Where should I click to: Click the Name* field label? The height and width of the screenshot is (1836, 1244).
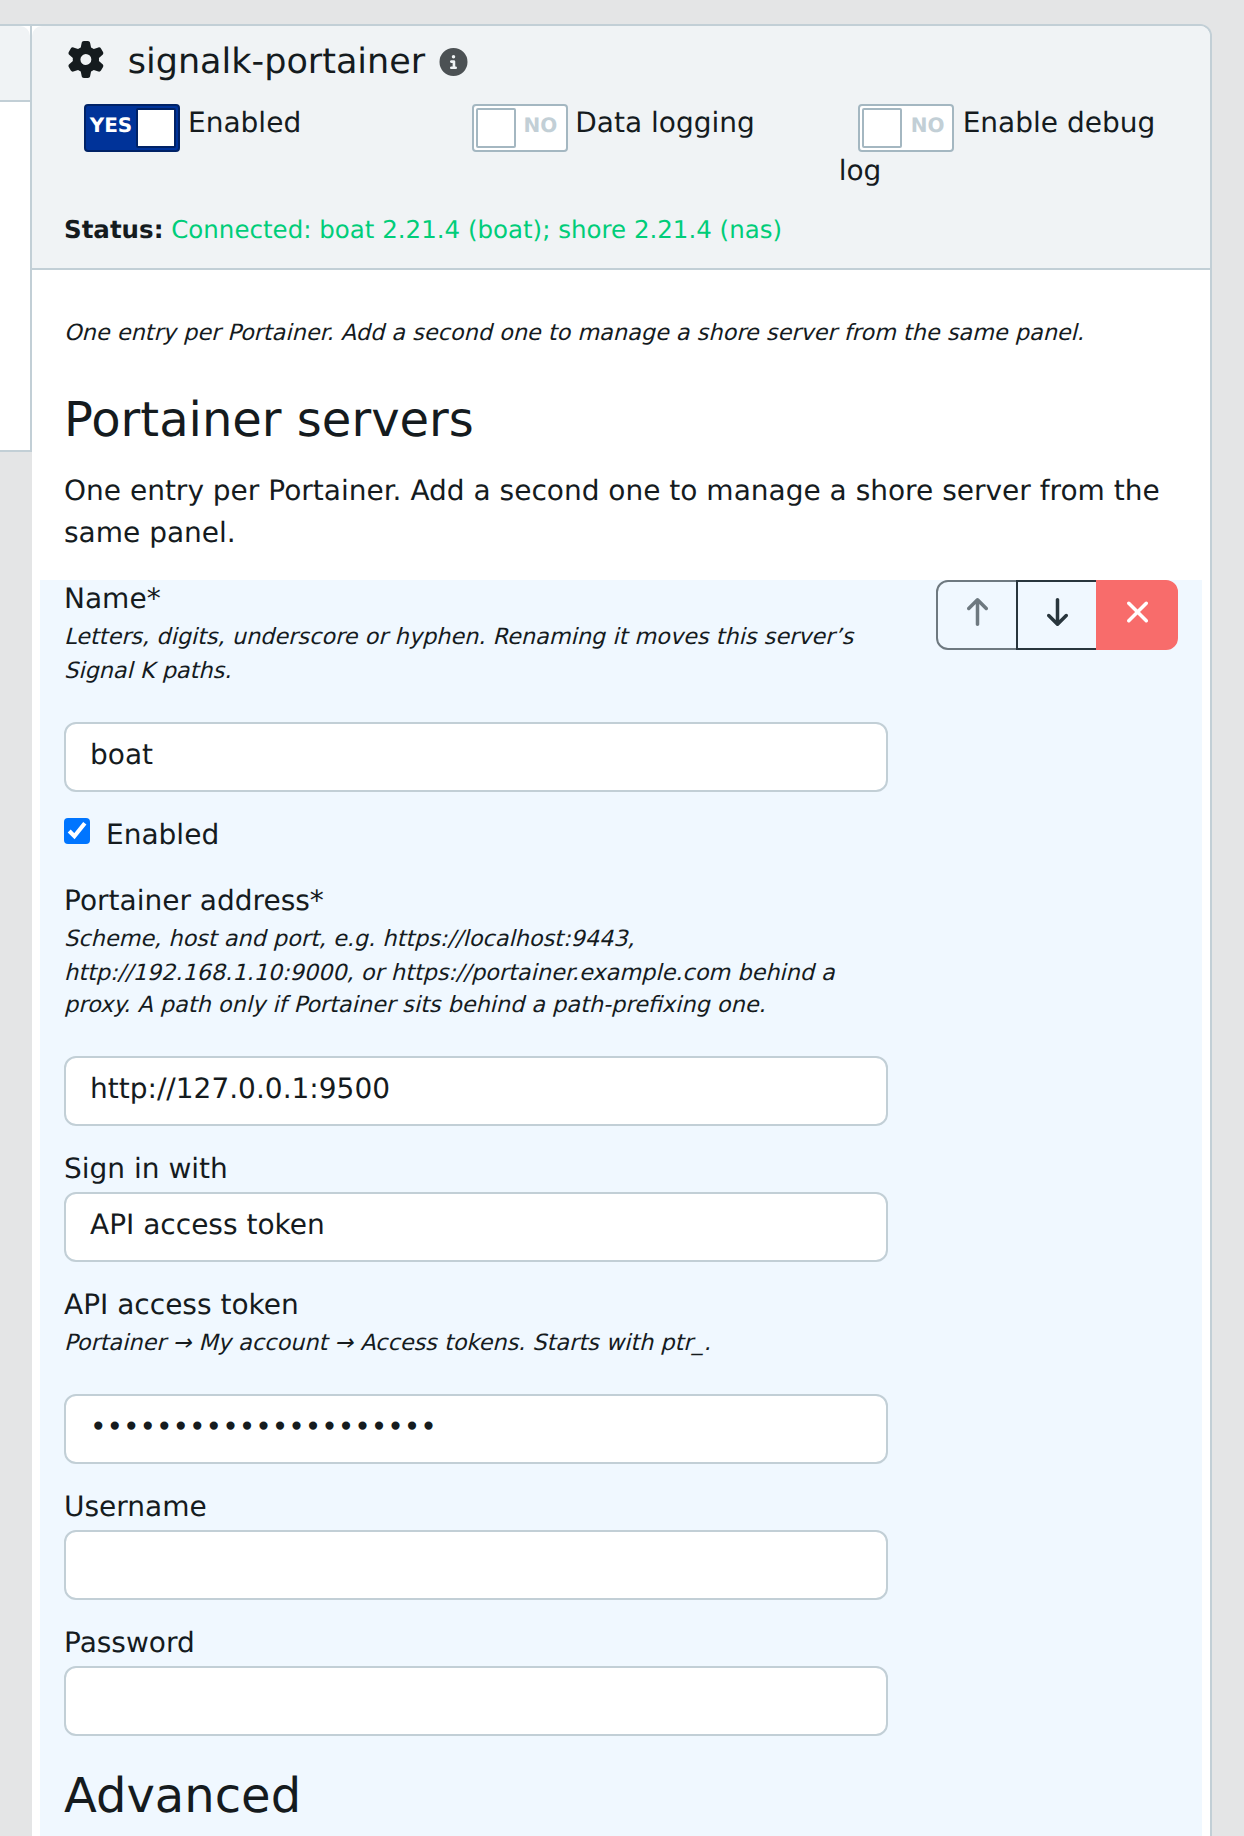pos(113,598)
